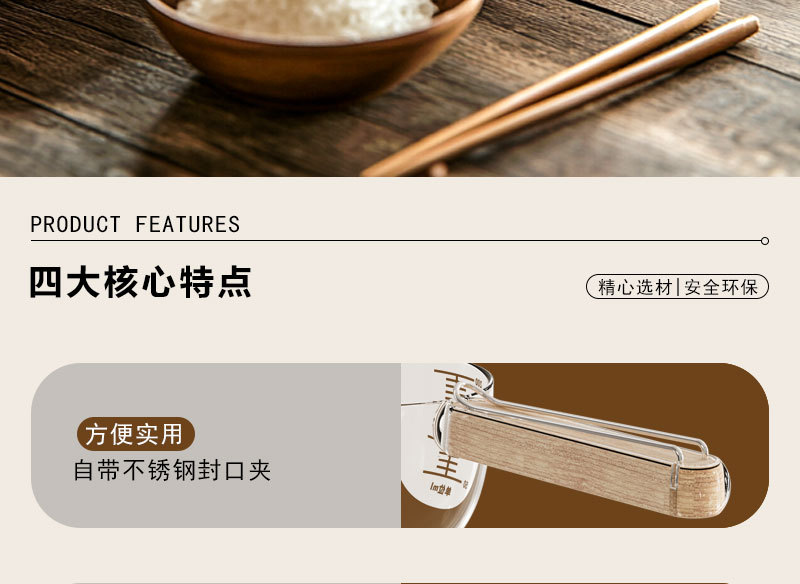Image resolution: width=800 pixels, height=584 pixels.
Task: Click the 自带不锈钢封口夹 description text
Action: click(172, 470)
